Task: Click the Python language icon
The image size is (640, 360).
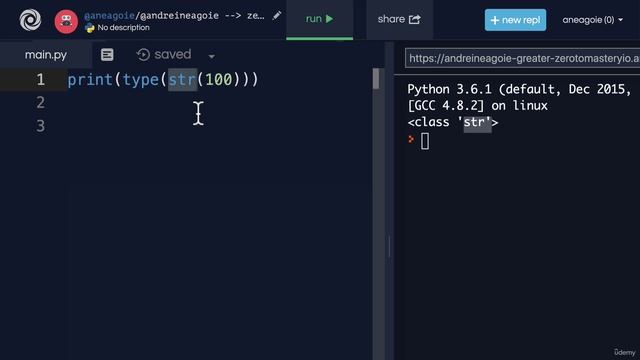Action: (89, 28)
